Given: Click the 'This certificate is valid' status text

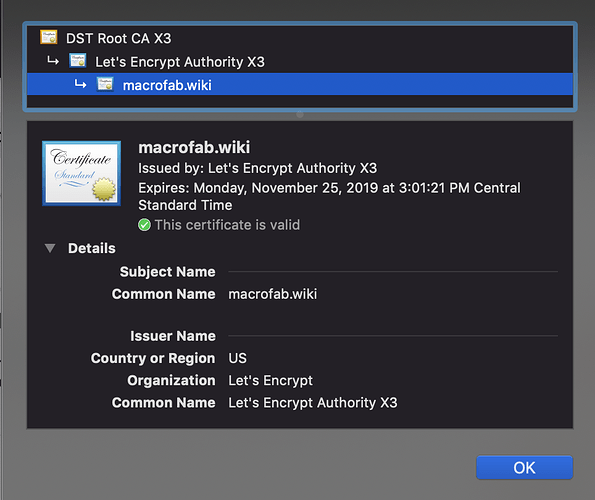Looking at the screenshot, I should [x=227, y=225].
